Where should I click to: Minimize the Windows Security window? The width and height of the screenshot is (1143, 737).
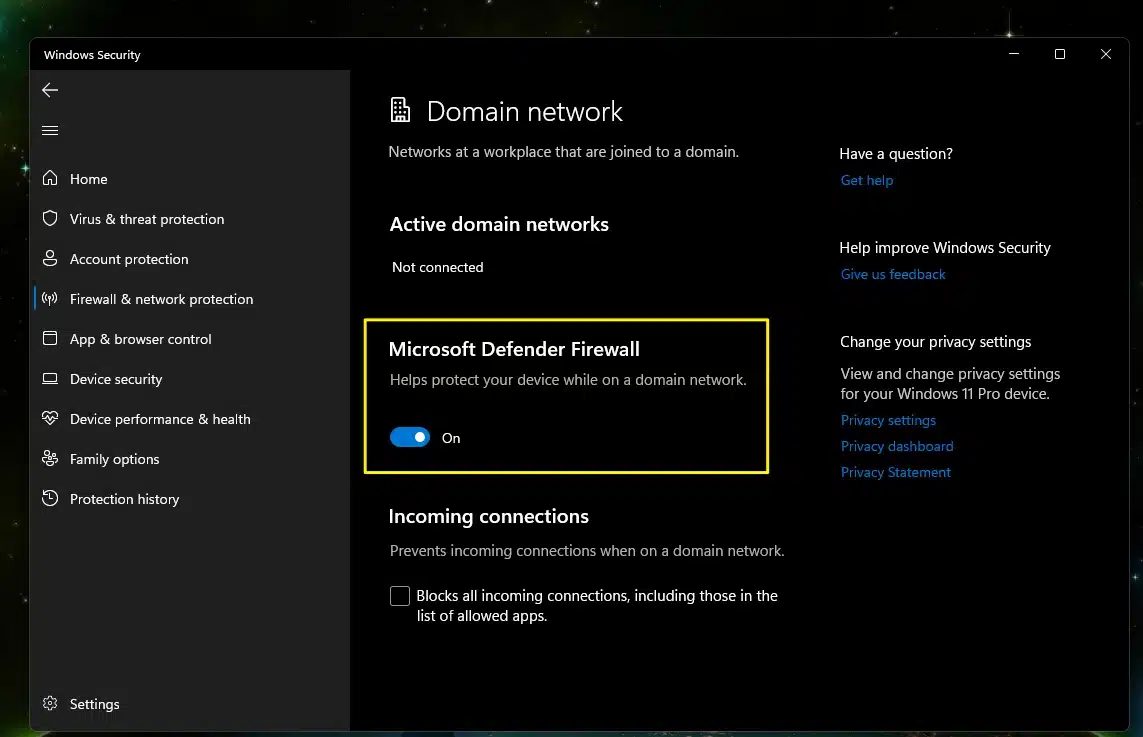(1013, 54)
